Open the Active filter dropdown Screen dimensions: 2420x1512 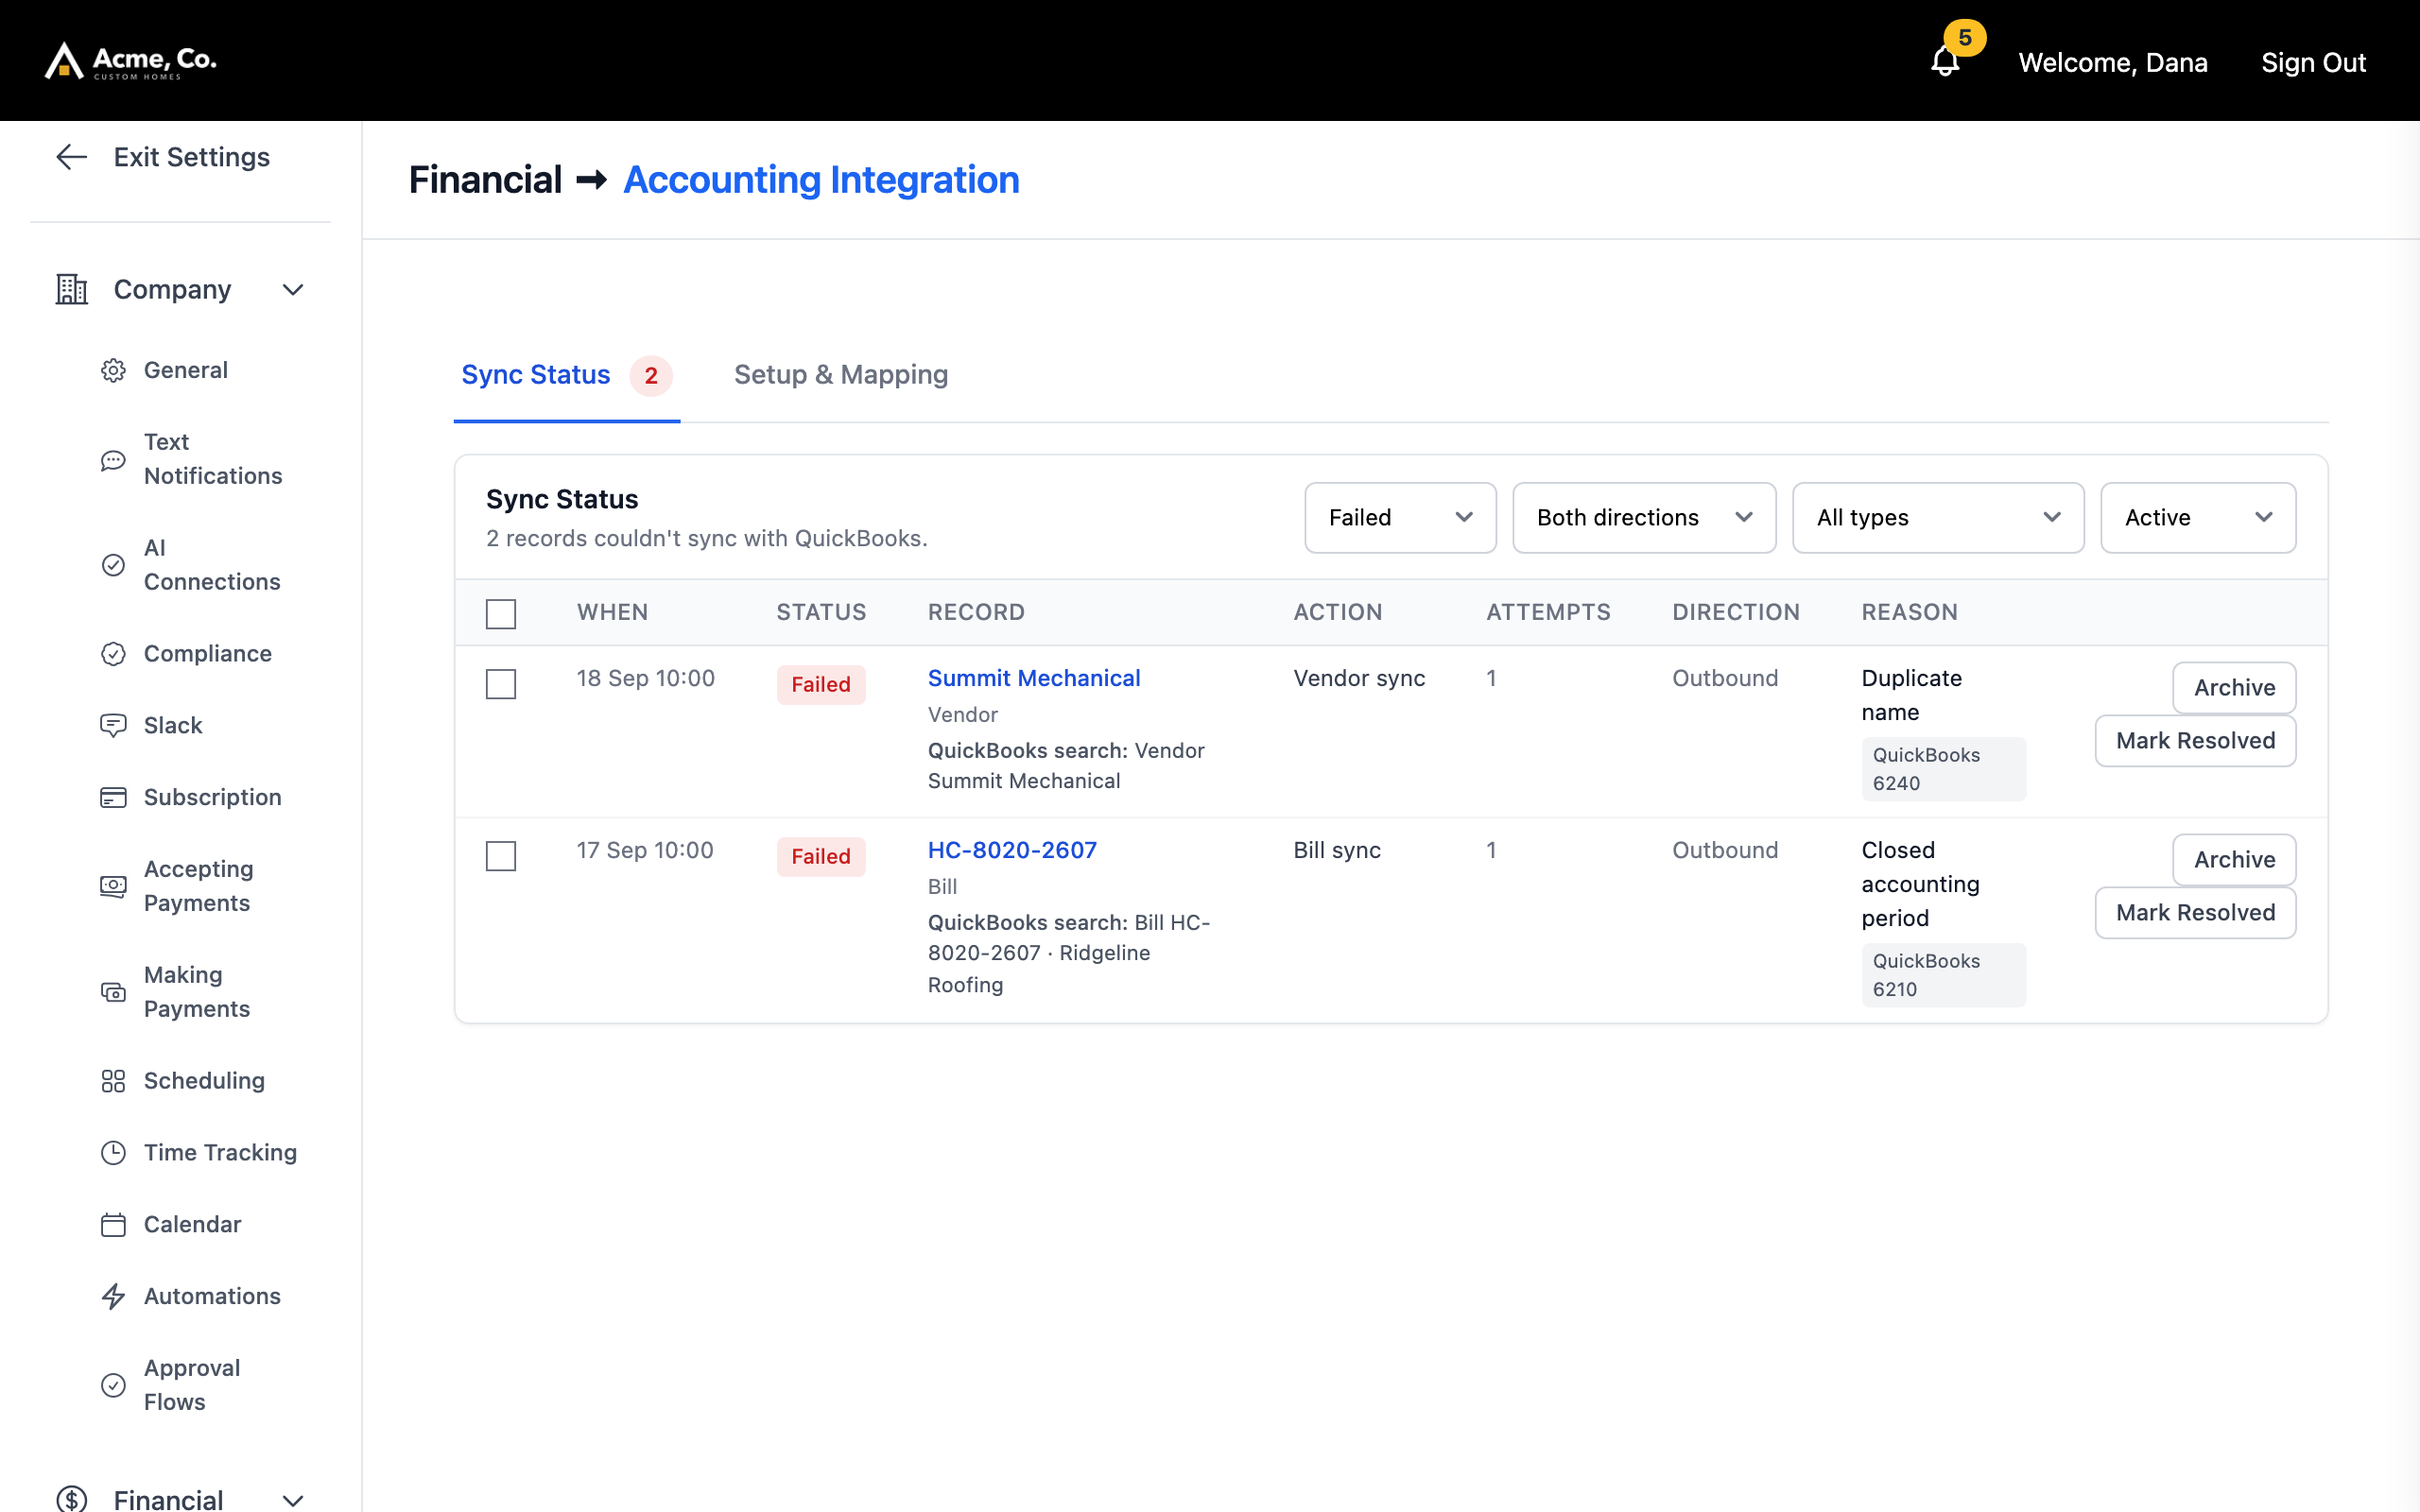2198,518
